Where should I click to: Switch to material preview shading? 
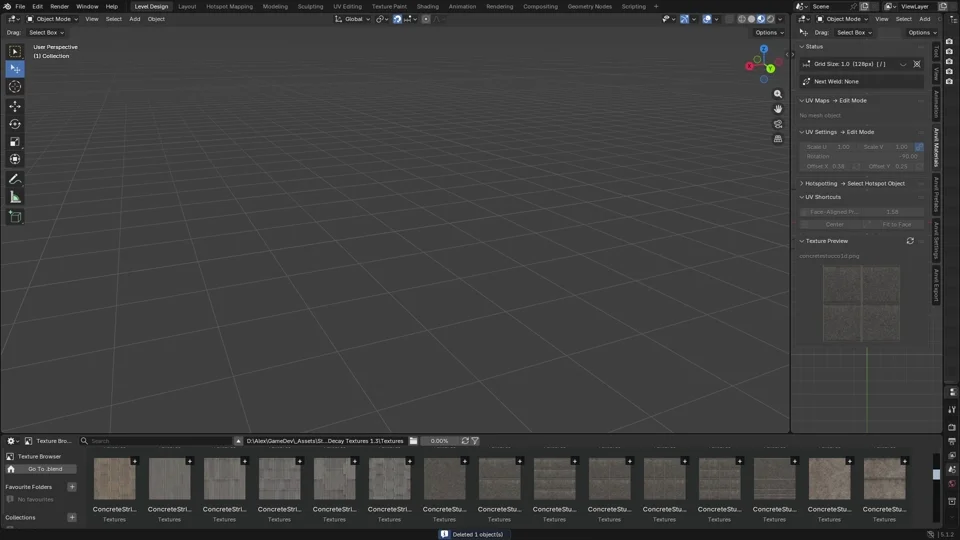761,19
